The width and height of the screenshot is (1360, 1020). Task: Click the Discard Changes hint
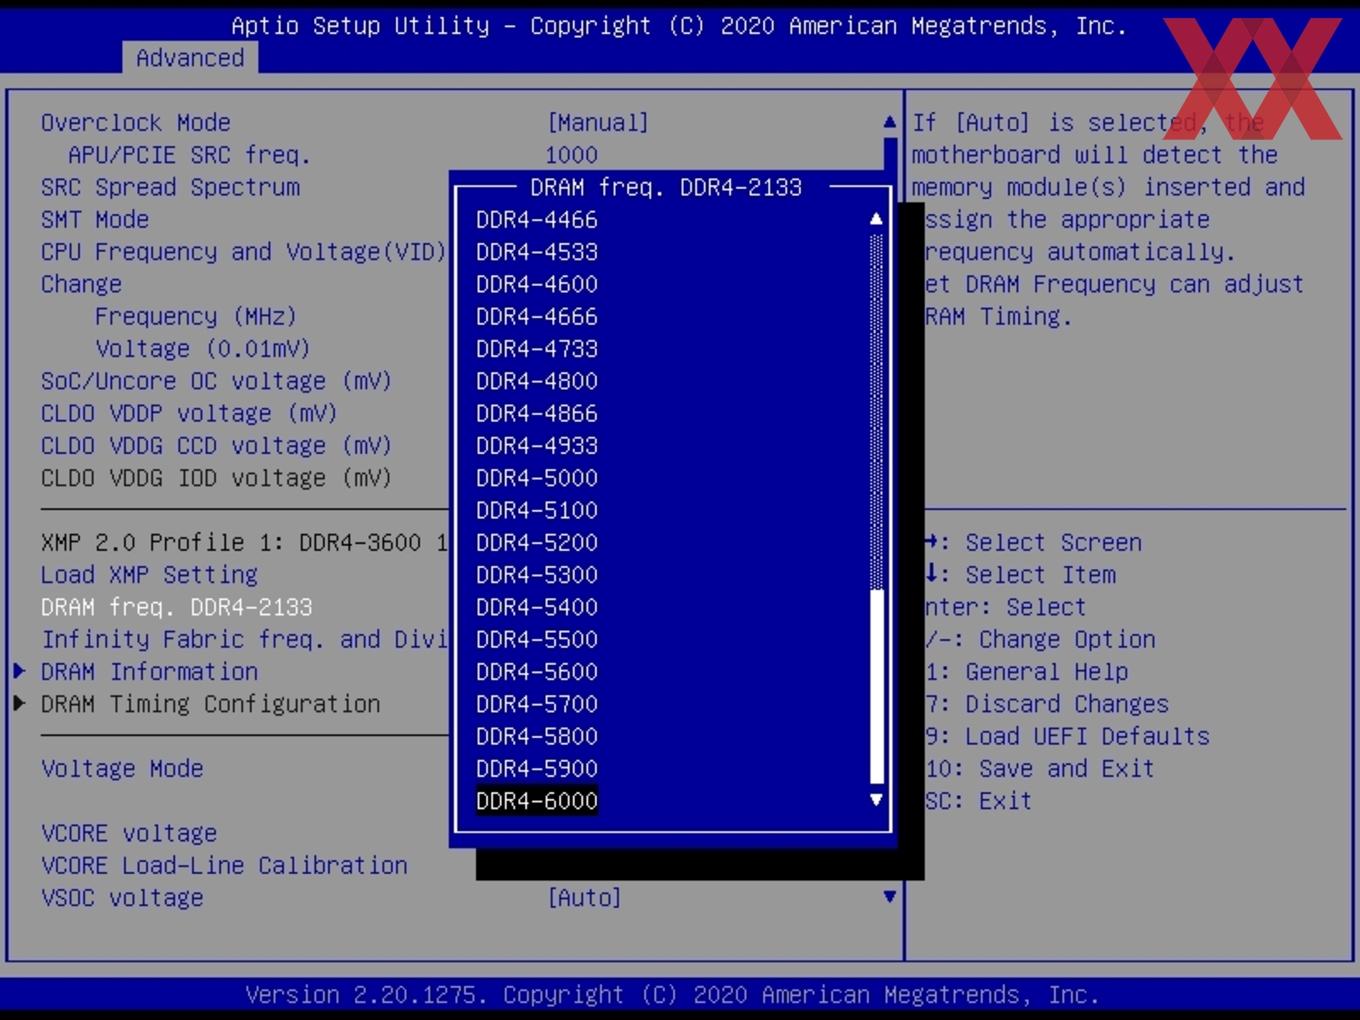1047,705
